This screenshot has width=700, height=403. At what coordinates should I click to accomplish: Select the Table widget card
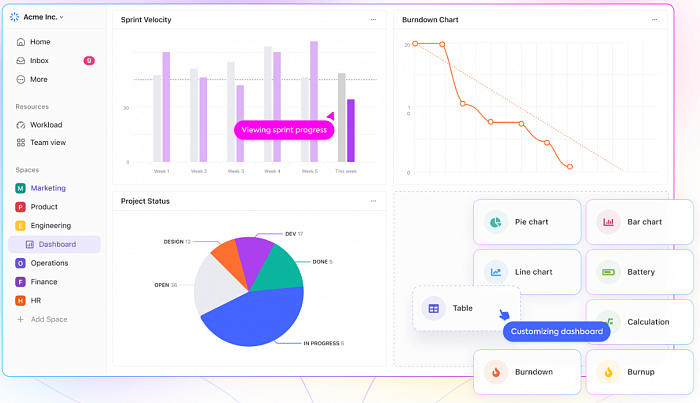467,308
